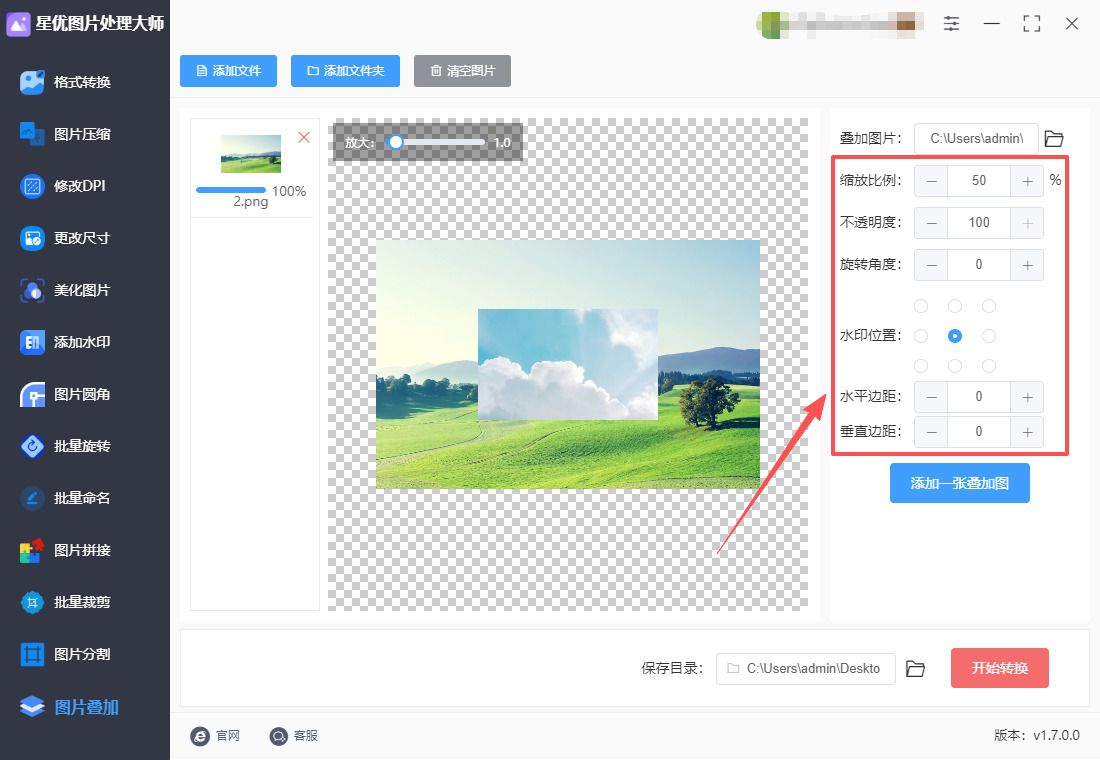Screen dimensions: 1100x760
Task: Click the 不透明度 value field showing 100
Action: (979, 223)
